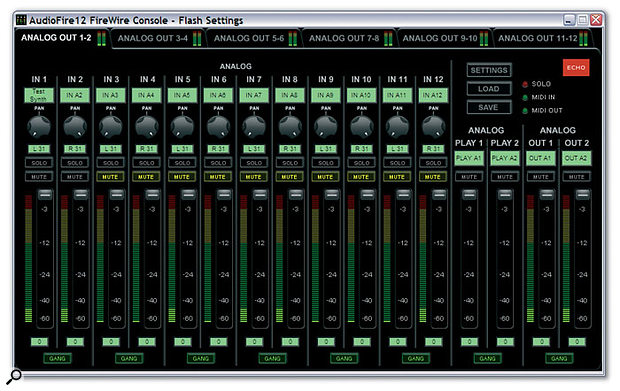620x391 pixels.
Task: Select the ANALOG OUT 1-2 tab
Action: pyautogui.click(x=62, y=38)
